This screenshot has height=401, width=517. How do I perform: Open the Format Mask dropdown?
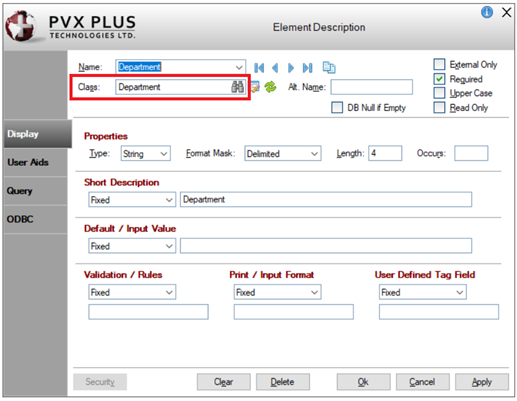coord(283,153)
